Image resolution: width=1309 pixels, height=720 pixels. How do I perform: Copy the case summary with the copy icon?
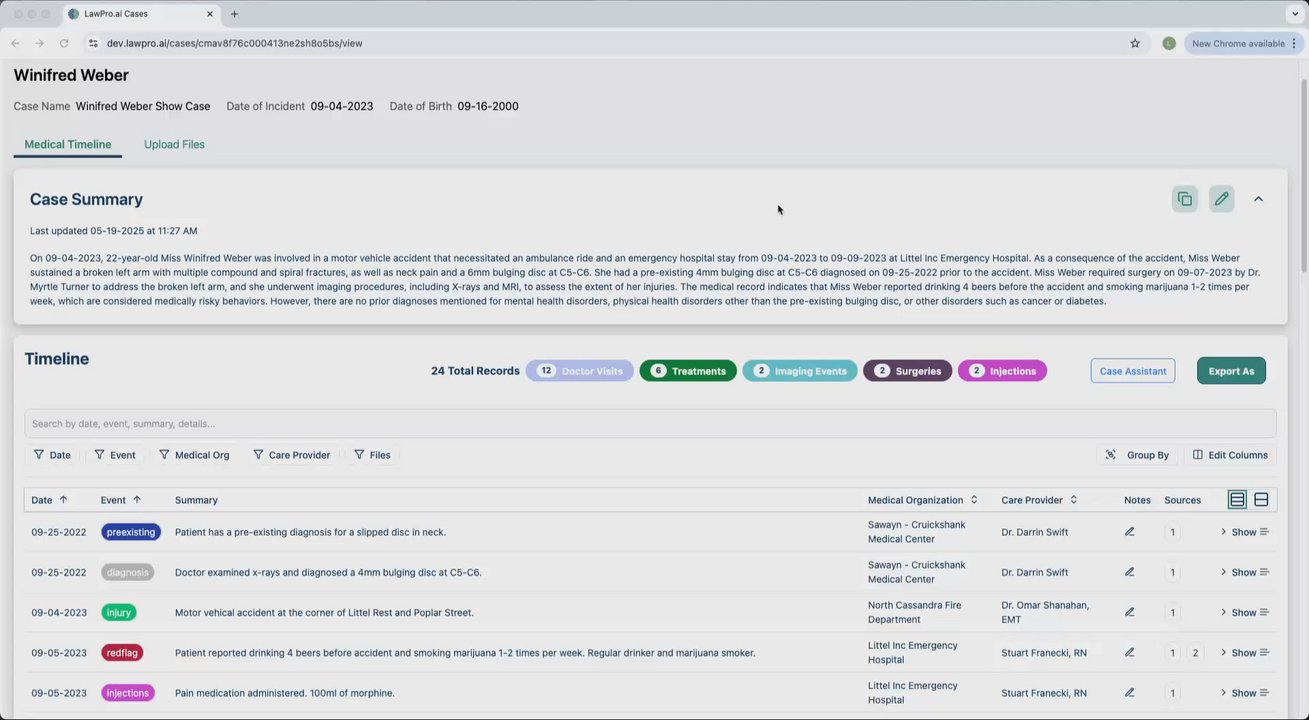point(1185,199)
